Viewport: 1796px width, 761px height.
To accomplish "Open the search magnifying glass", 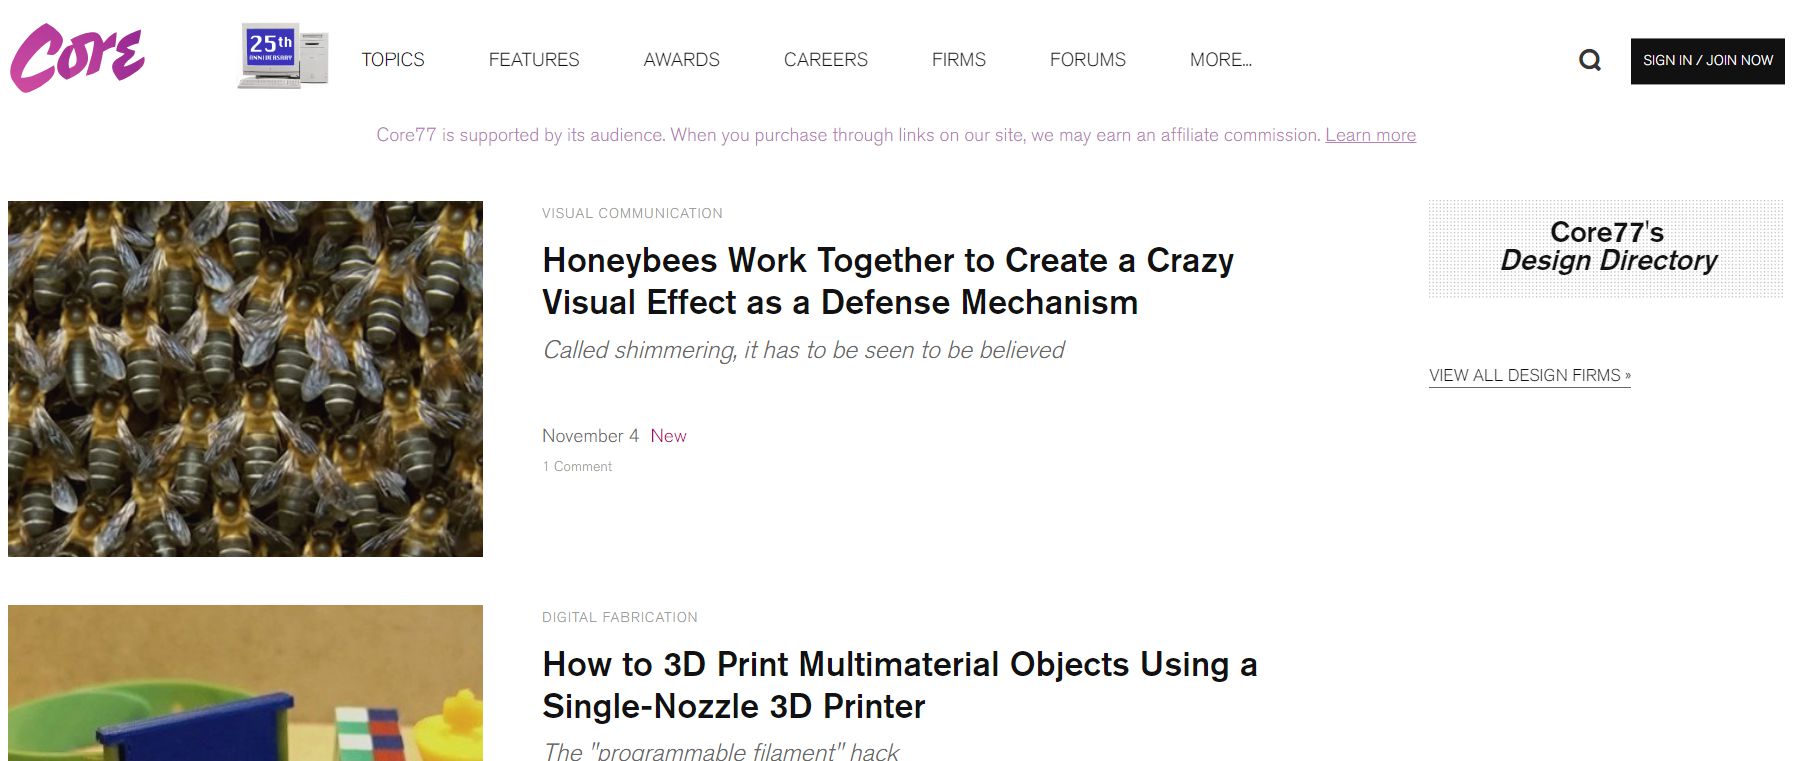I will pyautogui.click(x=1589, y=61).
